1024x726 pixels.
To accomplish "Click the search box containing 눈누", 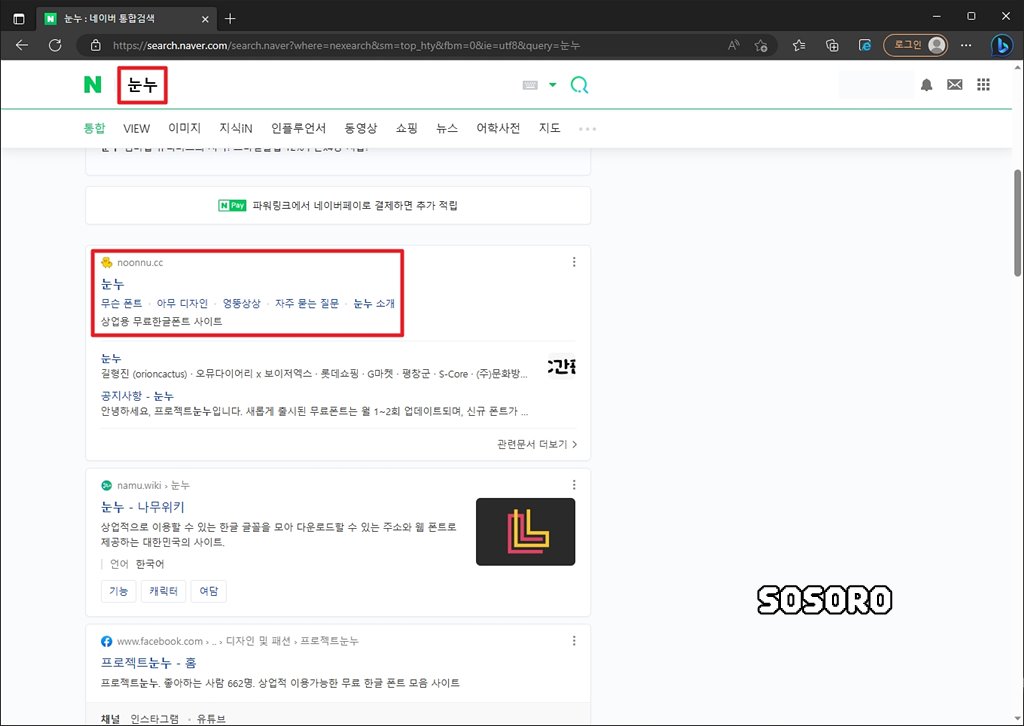I will (x=142, y=85).
